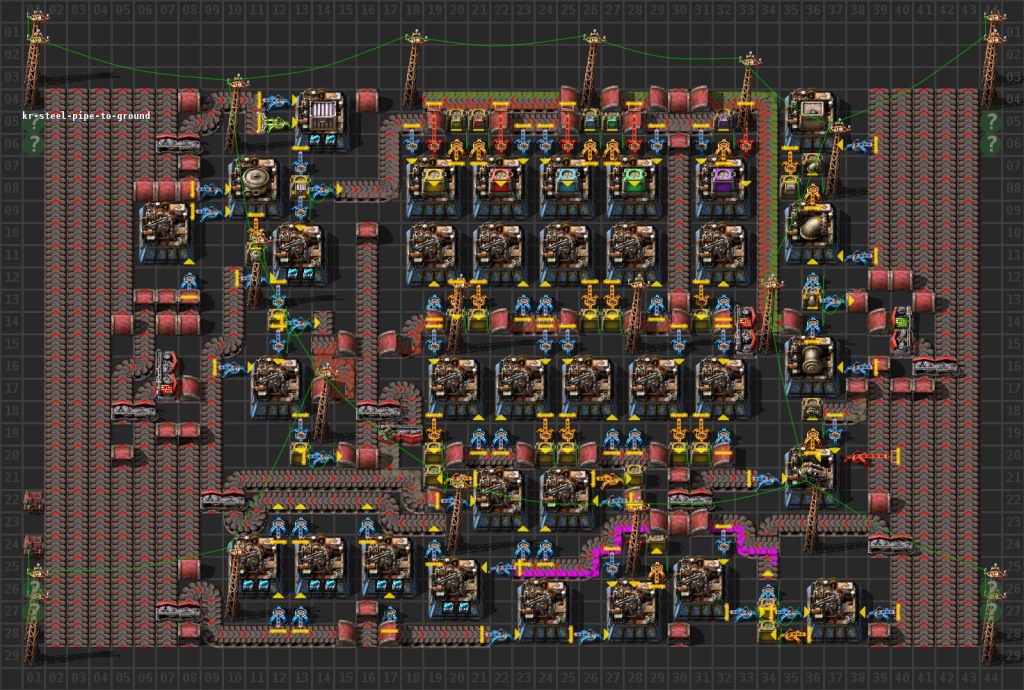Click the question mark beside left row label 06
This screenshot has width=1024, height=690.
(33, 143)
